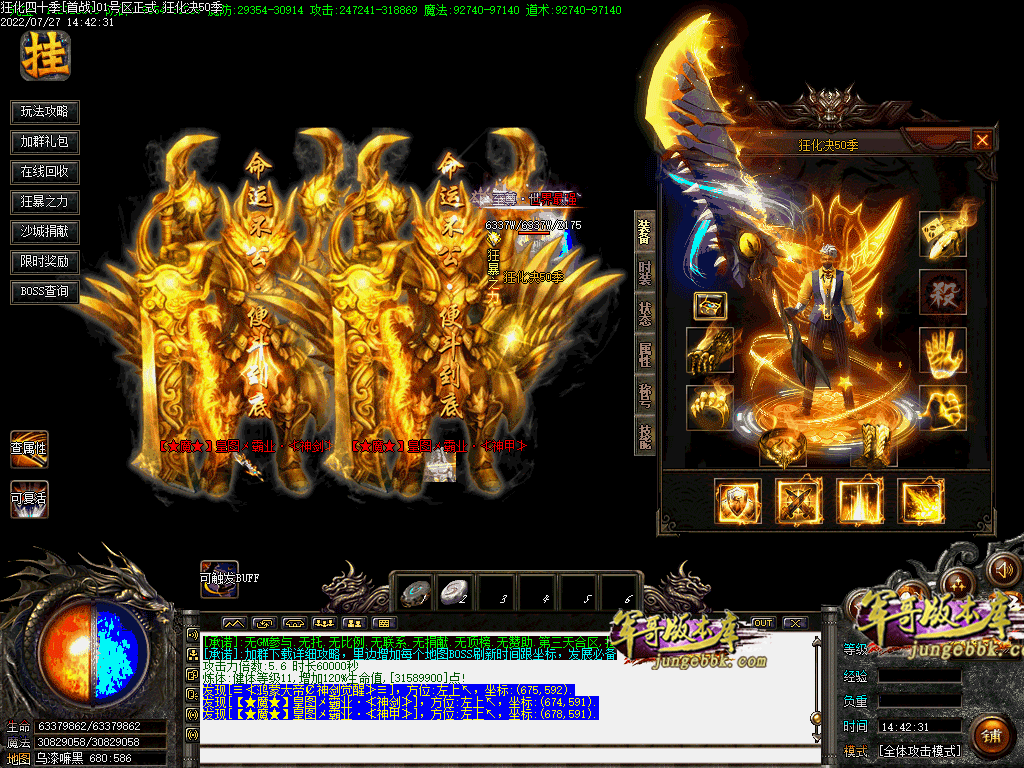The width and height of the screenshot is (1024, 768).
Task: Select the golden boots equipment slot
Action: coord(874,446)
